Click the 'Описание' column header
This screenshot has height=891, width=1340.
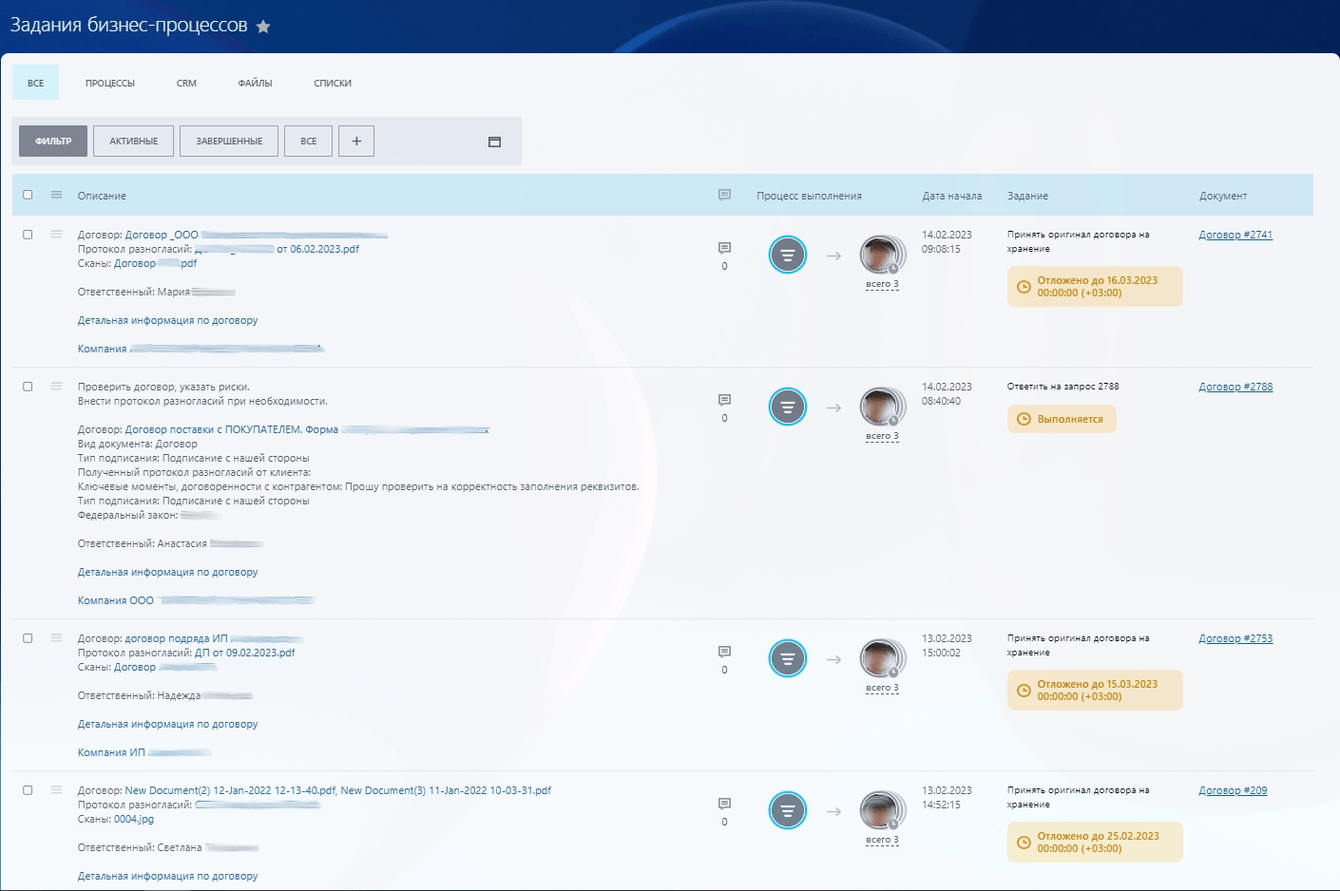pos(102,196)
